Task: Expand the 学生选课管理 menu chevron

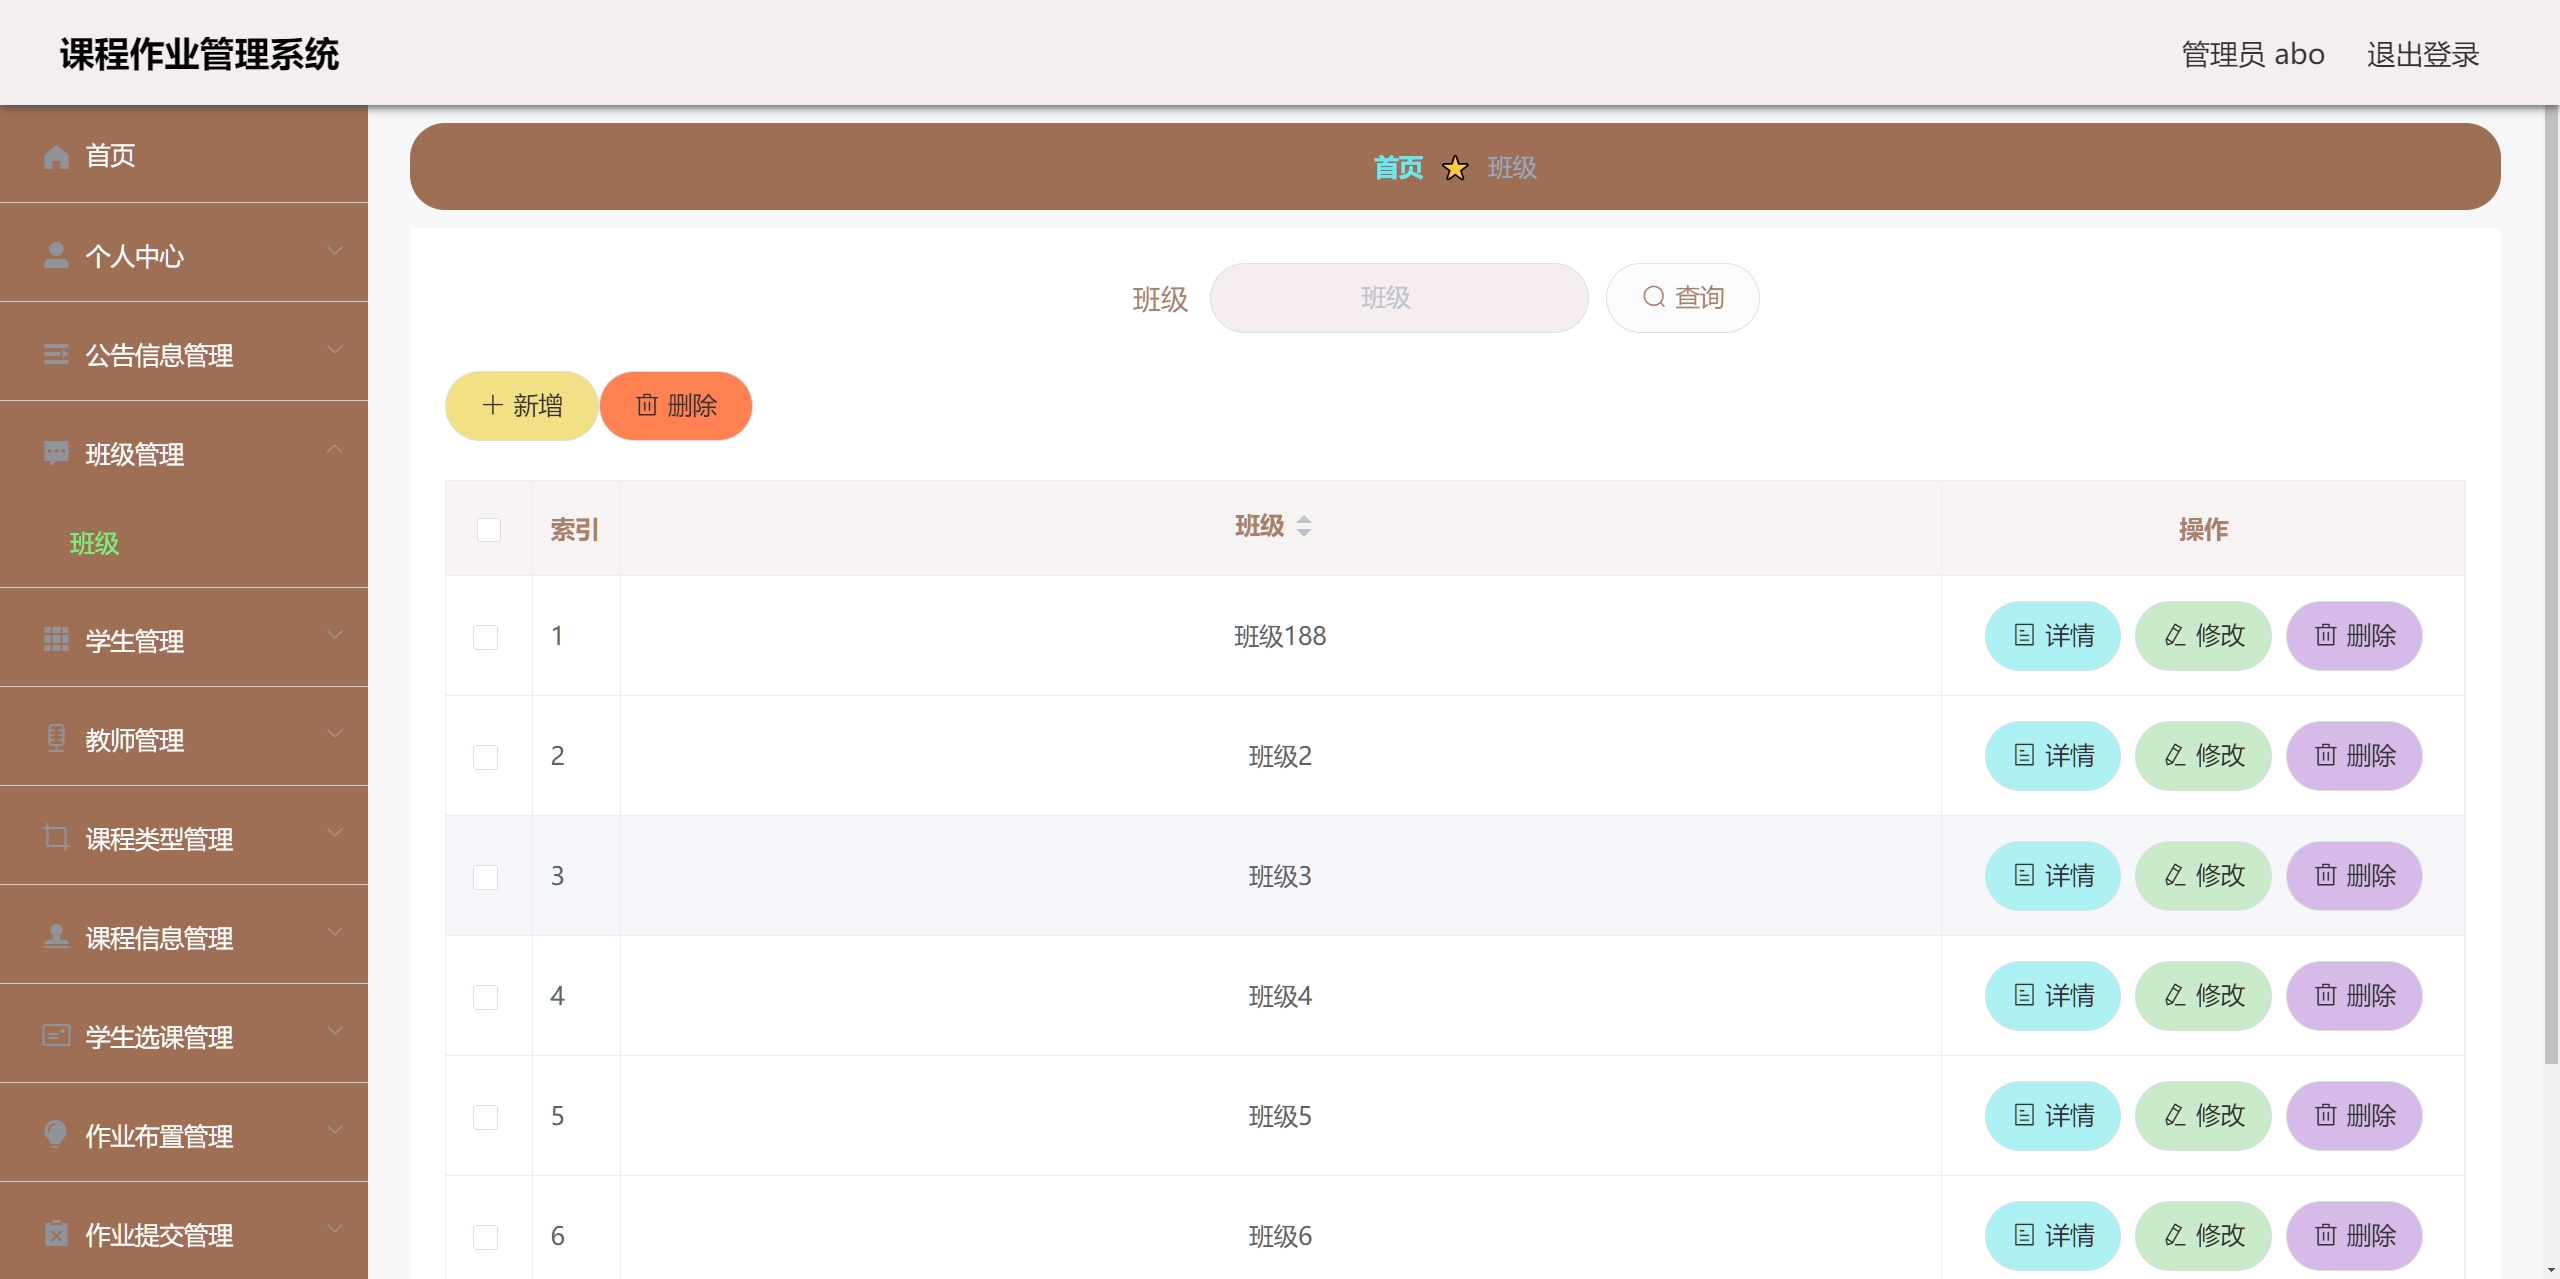Action: (x=335, y=1030)
